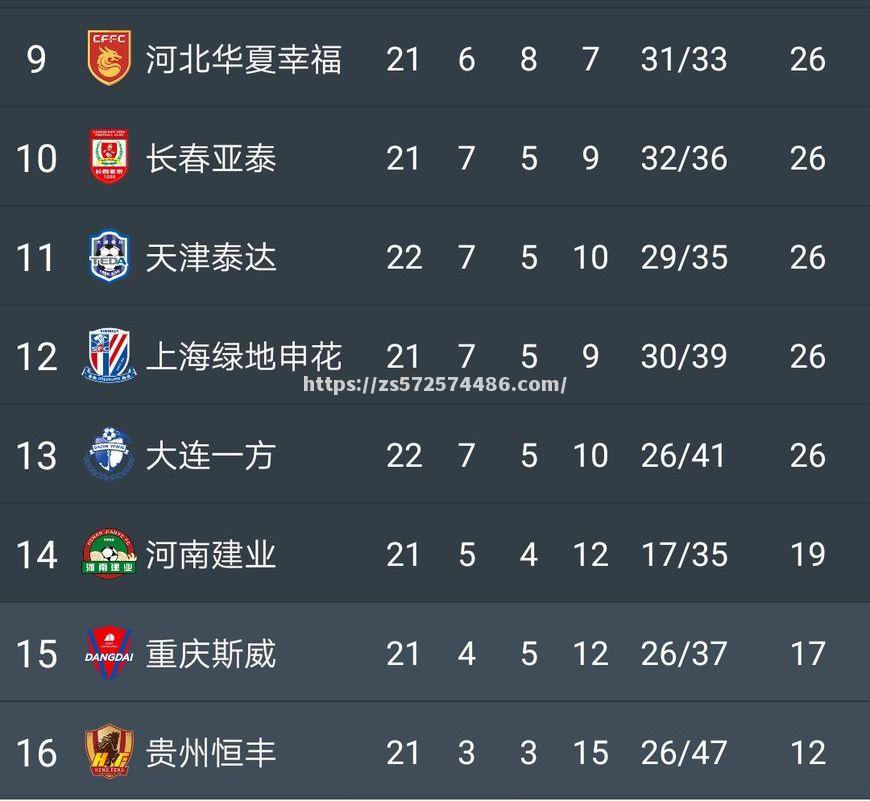Open the 河南建业 team page
The width and height of the screenshot is (870, 801).
click(211, 554)
